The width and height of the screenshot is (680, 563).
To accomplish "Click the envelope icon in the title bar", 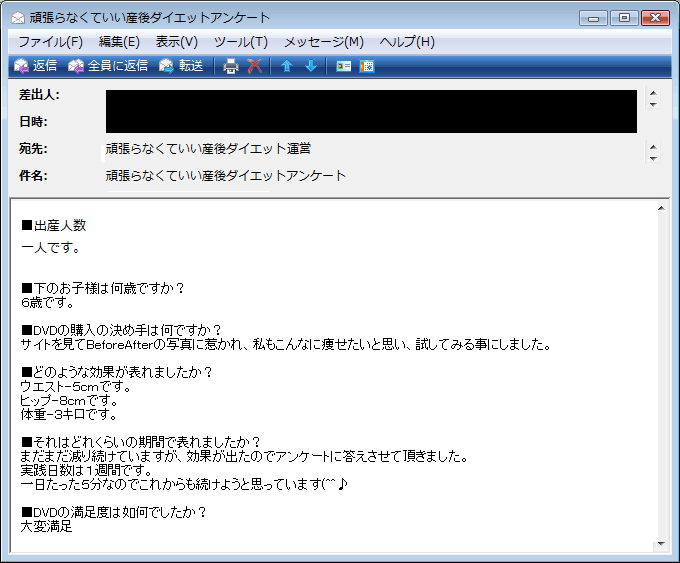I will pyautogui.click(x=18, y=18).
